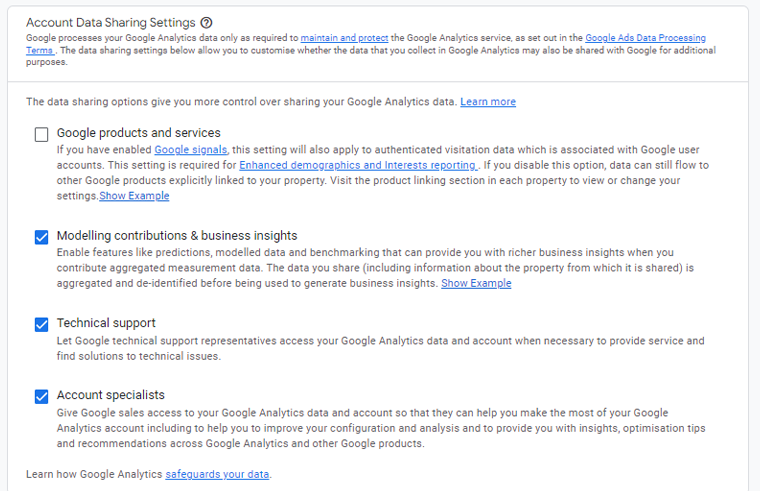
Task: Open Google Ads Data Processing link
Action: pyautogui.click(x=646, y=38)
